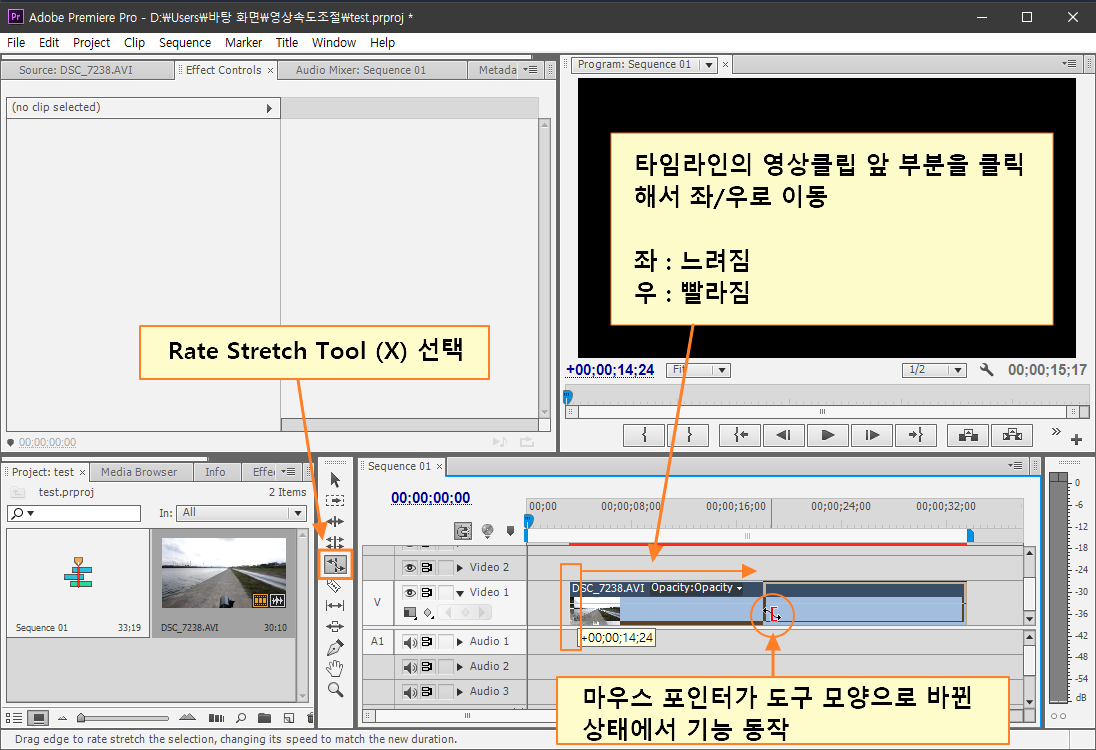Open the Sequence menu
This screenshot has width=1096, height=750.
(185, 43)
